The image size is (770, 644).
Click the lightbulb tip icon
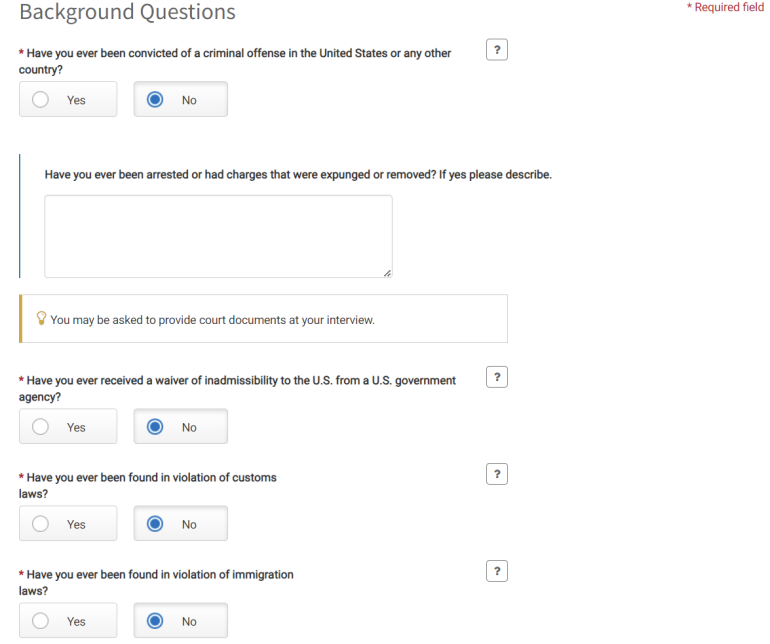[42, 319]
